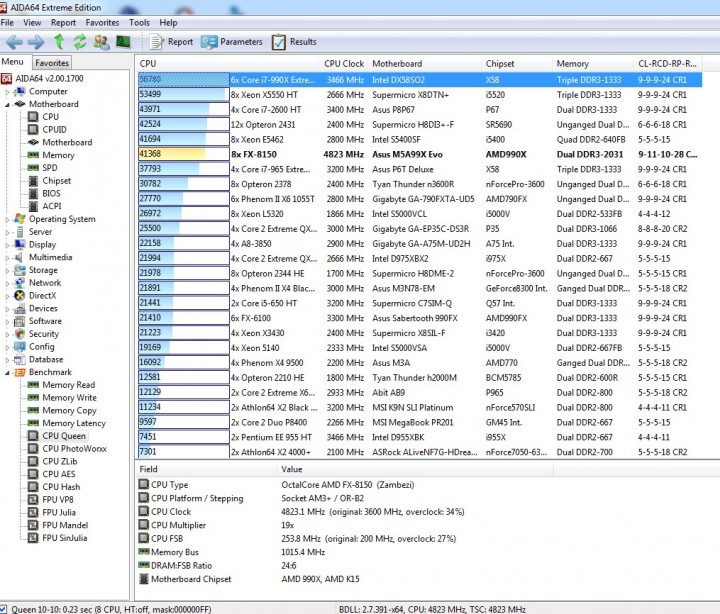Select the 8x Xeon X5550 HT row
This screenshot has width=720, height=614.
tap(420, 95)
